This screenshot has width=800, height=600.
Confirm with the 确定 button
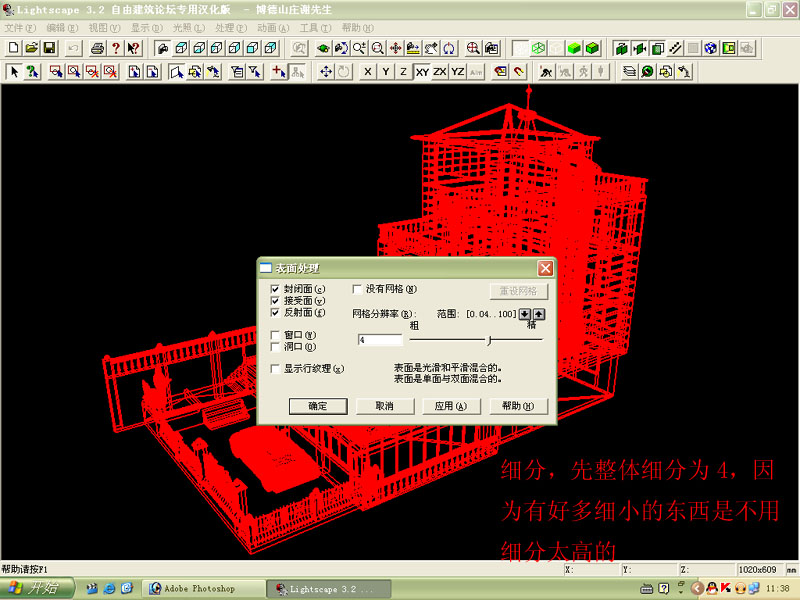pos(318,406)
